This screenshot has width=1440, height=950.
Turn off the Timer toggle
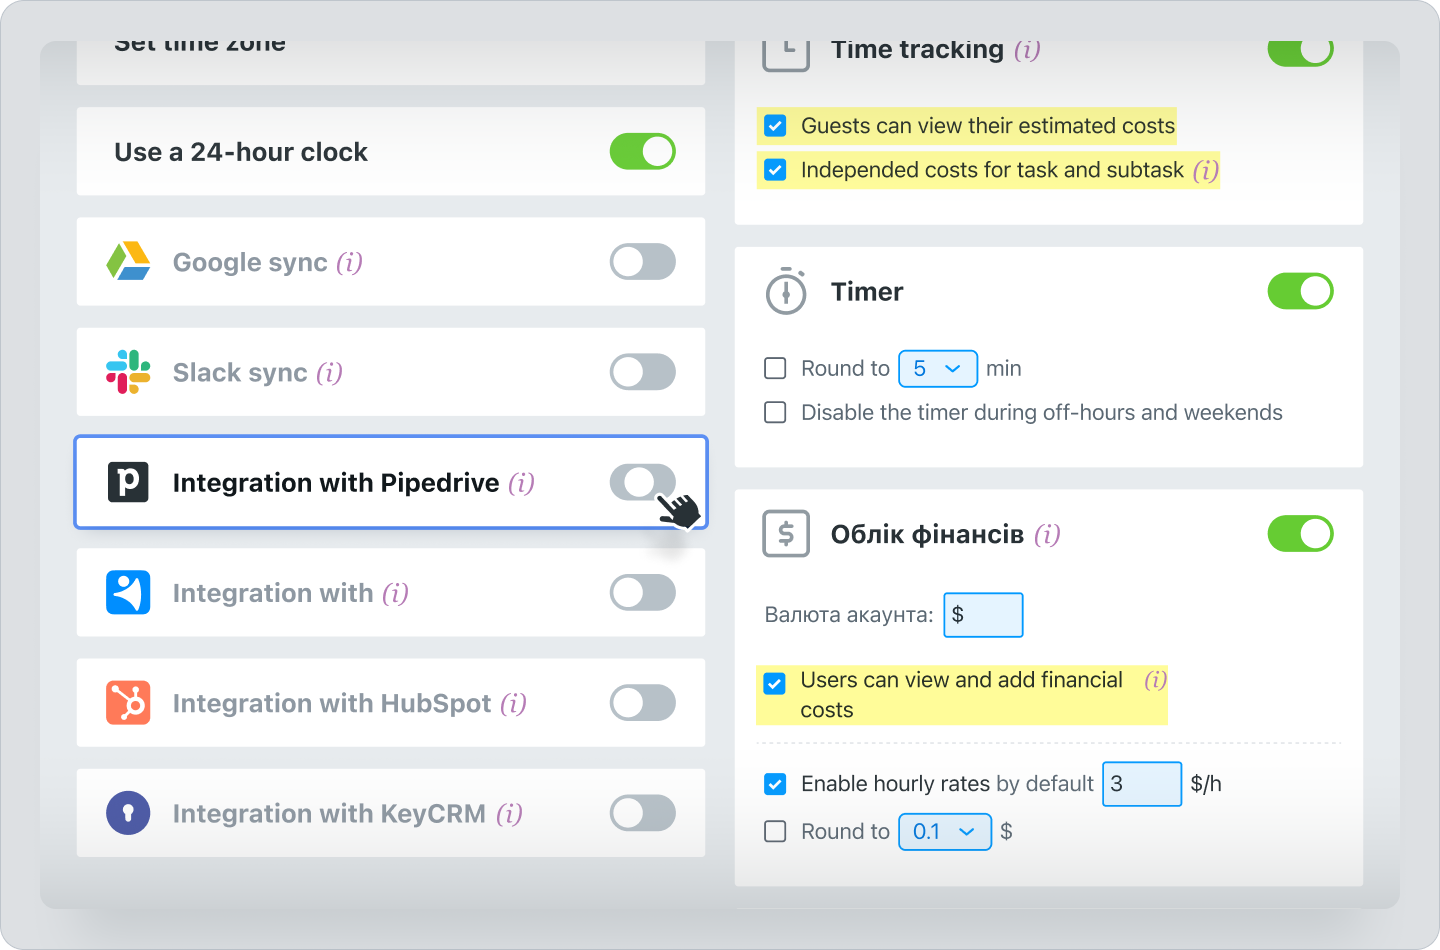(x=1300, y=291)
